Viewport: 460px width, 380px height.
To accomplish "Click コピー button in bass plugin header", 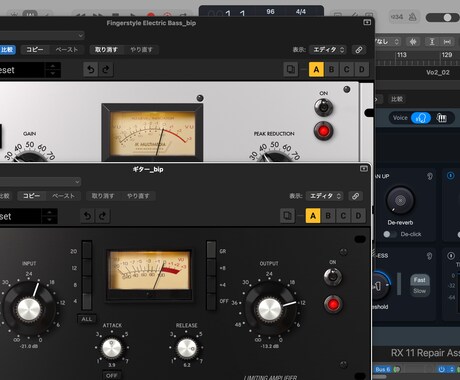I will [35, 50].
